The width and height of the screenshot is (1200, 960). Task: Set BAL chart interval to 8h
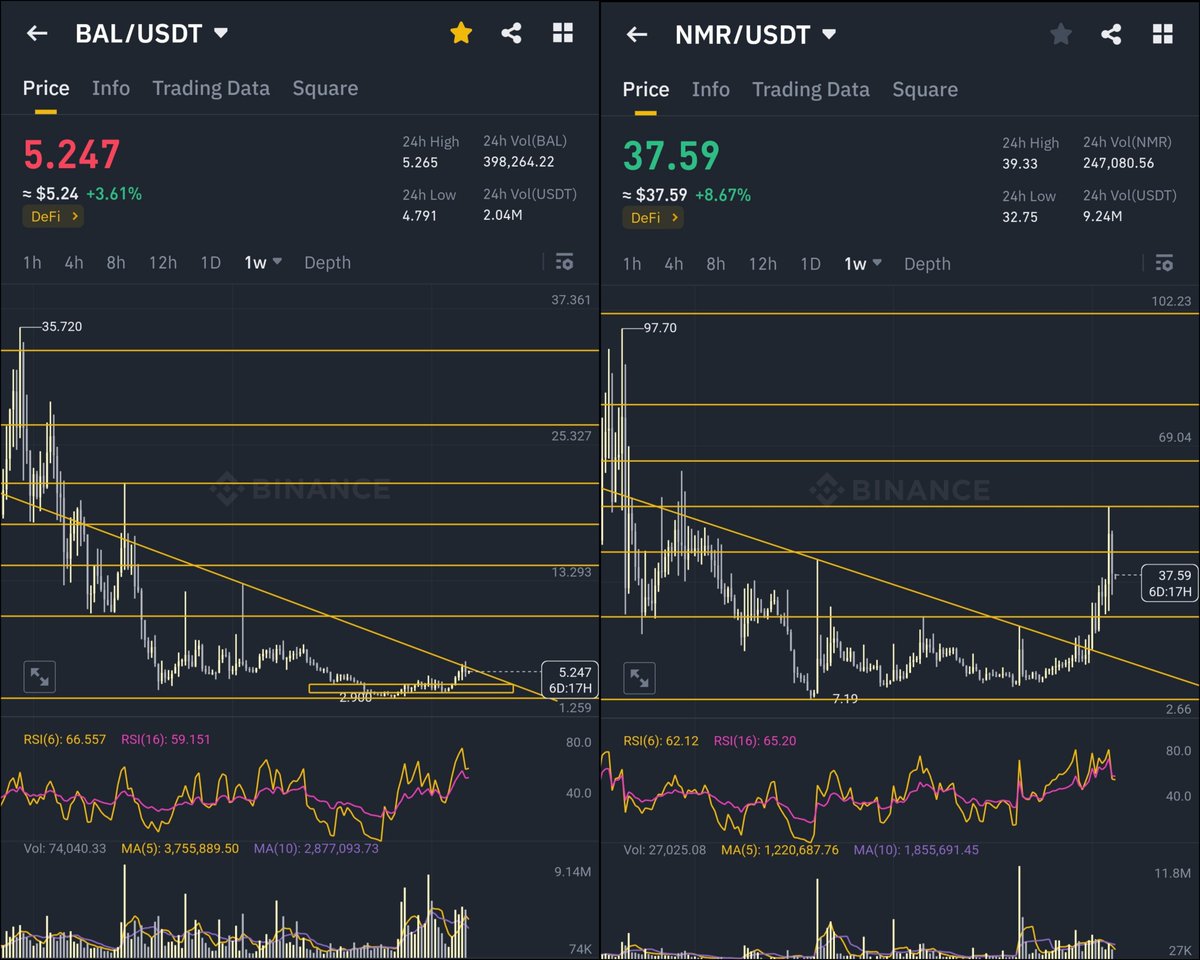[116, 262]
